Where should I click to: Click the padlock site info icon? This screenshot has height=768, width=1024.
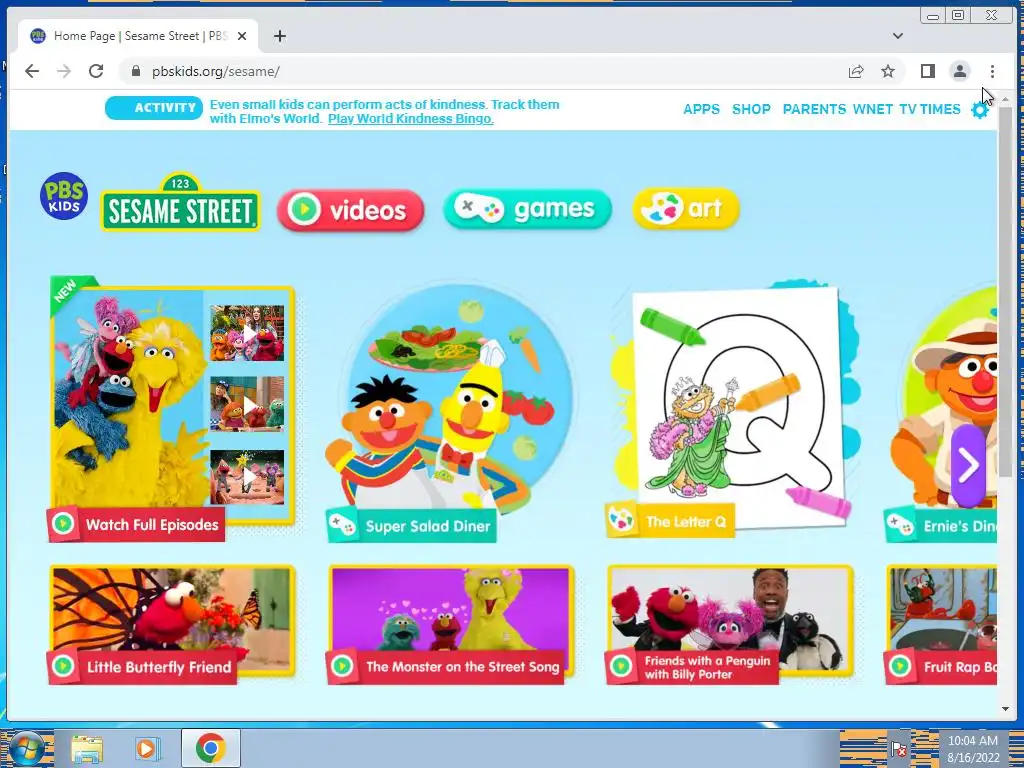pos(136,71)
